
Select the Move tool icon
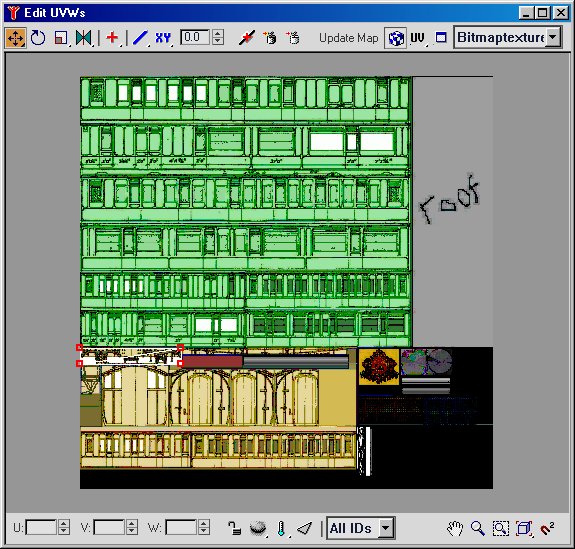tap(15, 38)
